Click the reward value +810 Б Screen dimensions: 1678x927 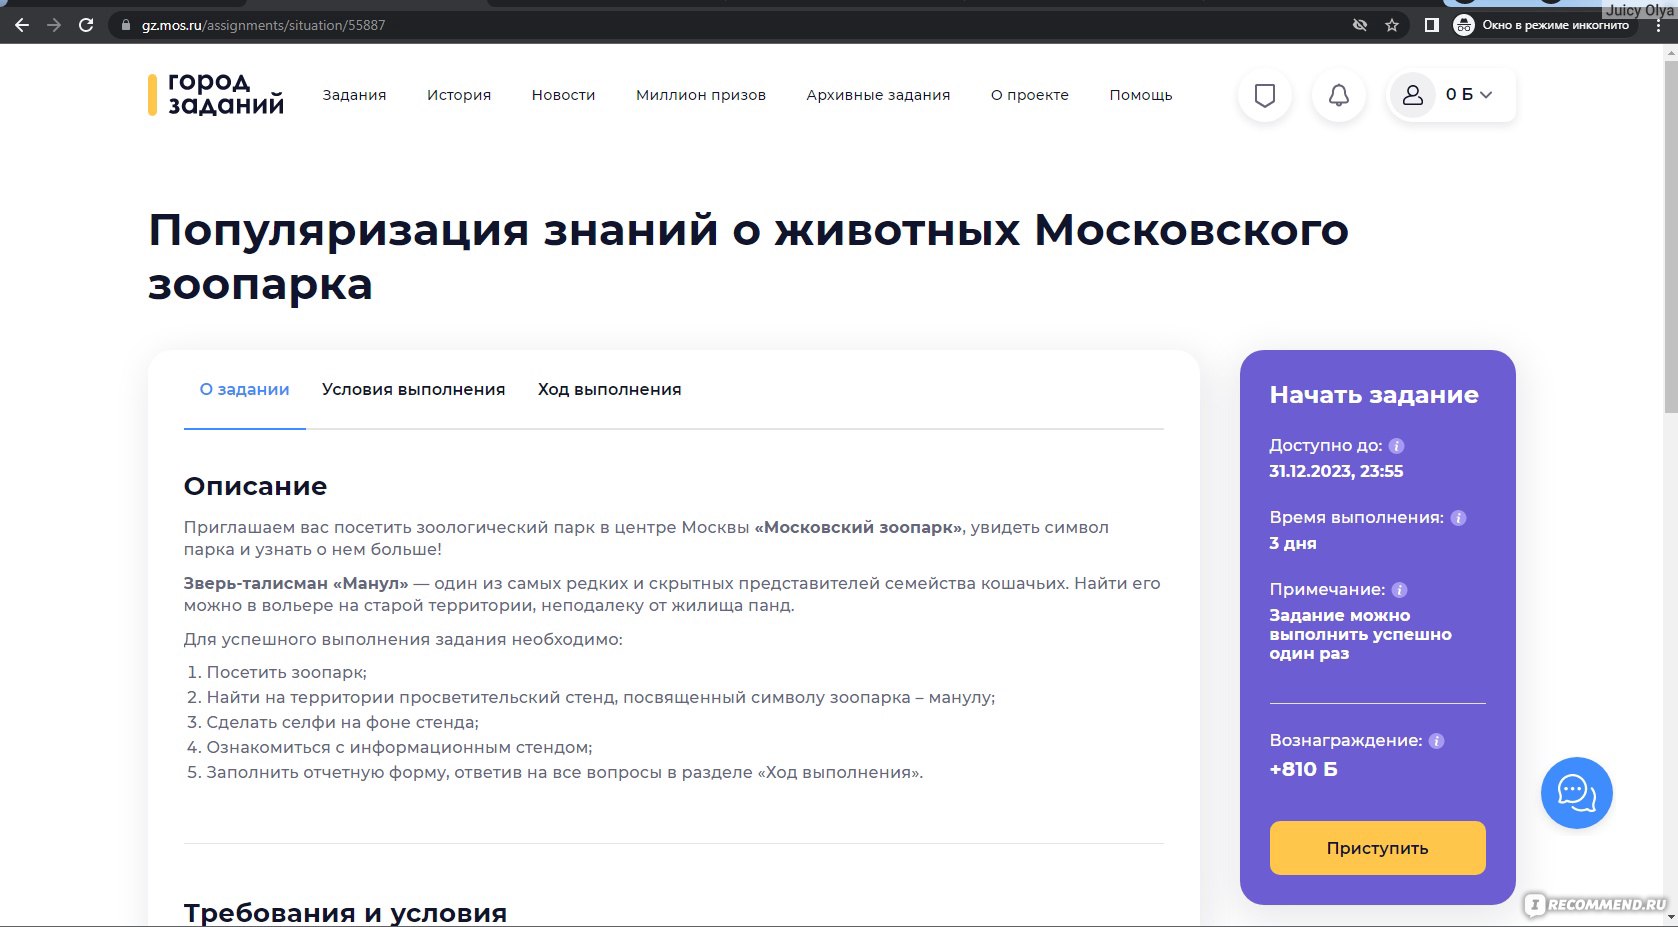click(x=1303, y=769)
